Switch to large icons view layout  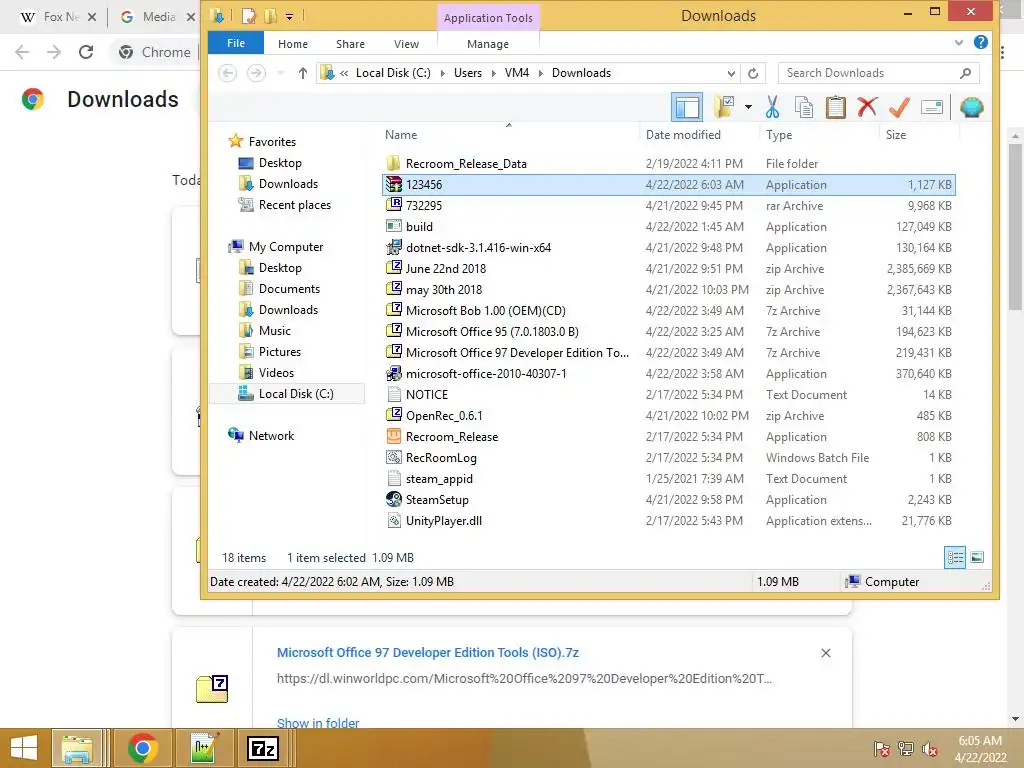[977, 557]
